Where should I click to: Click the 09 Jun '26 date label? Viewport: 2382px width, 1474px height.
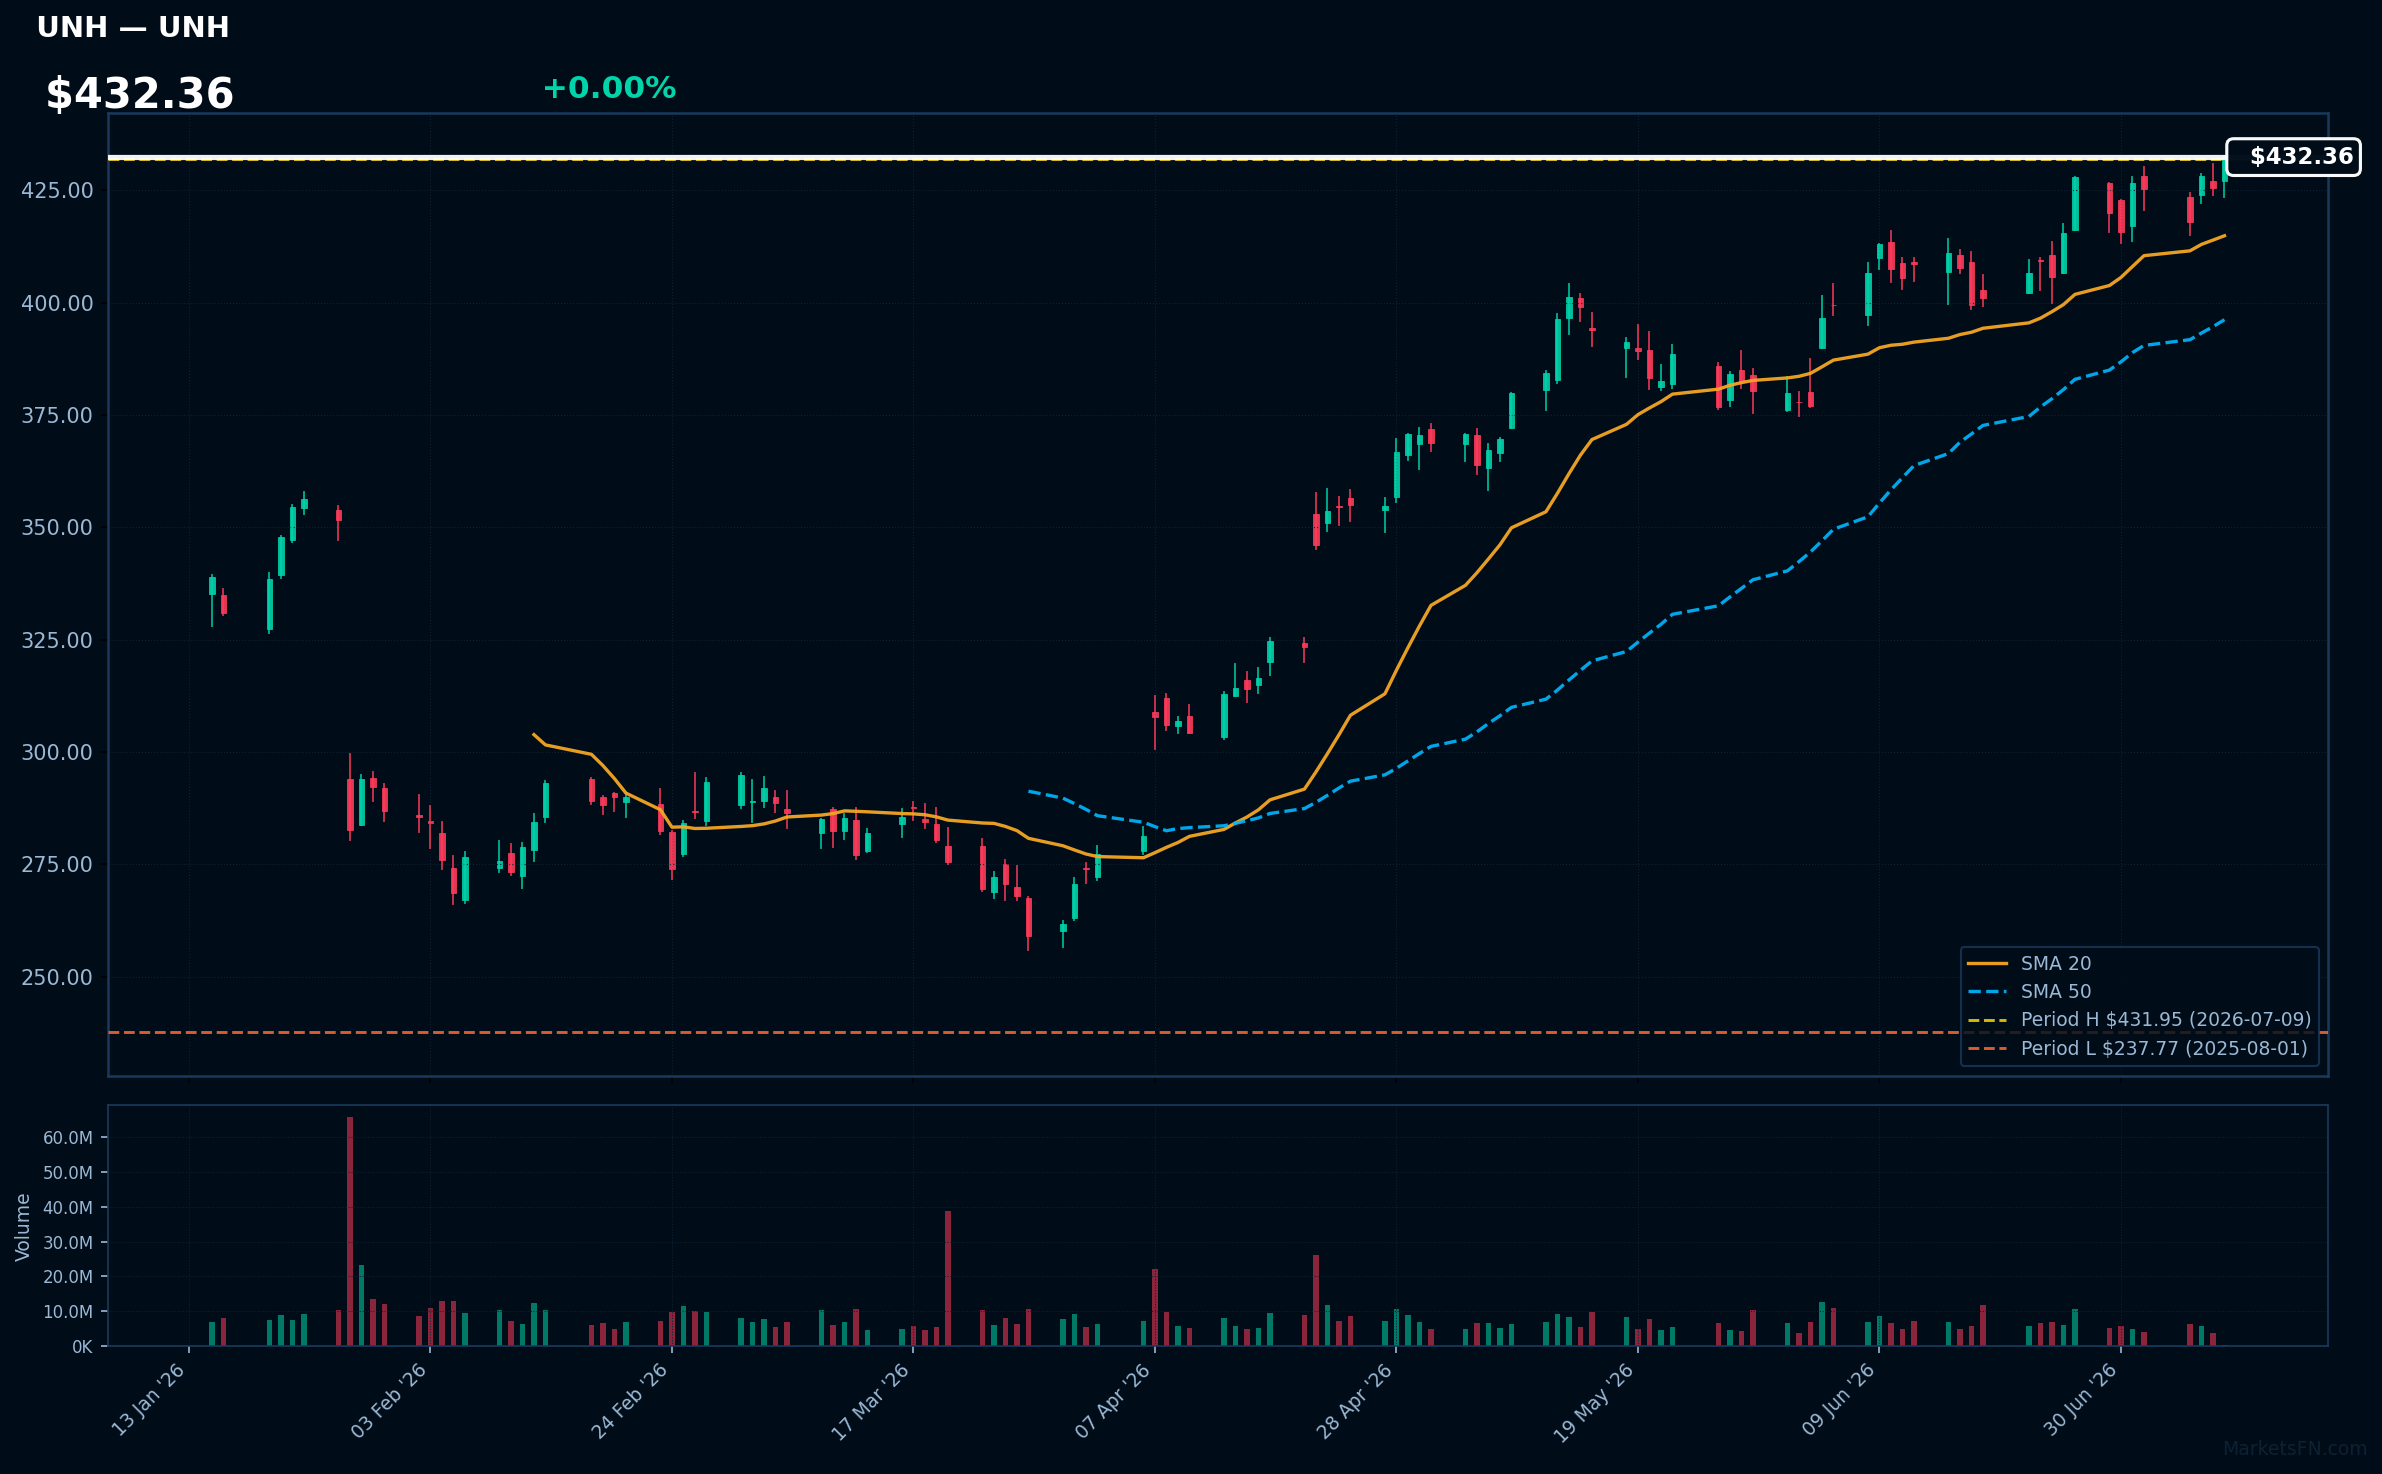[1838, 1401]
